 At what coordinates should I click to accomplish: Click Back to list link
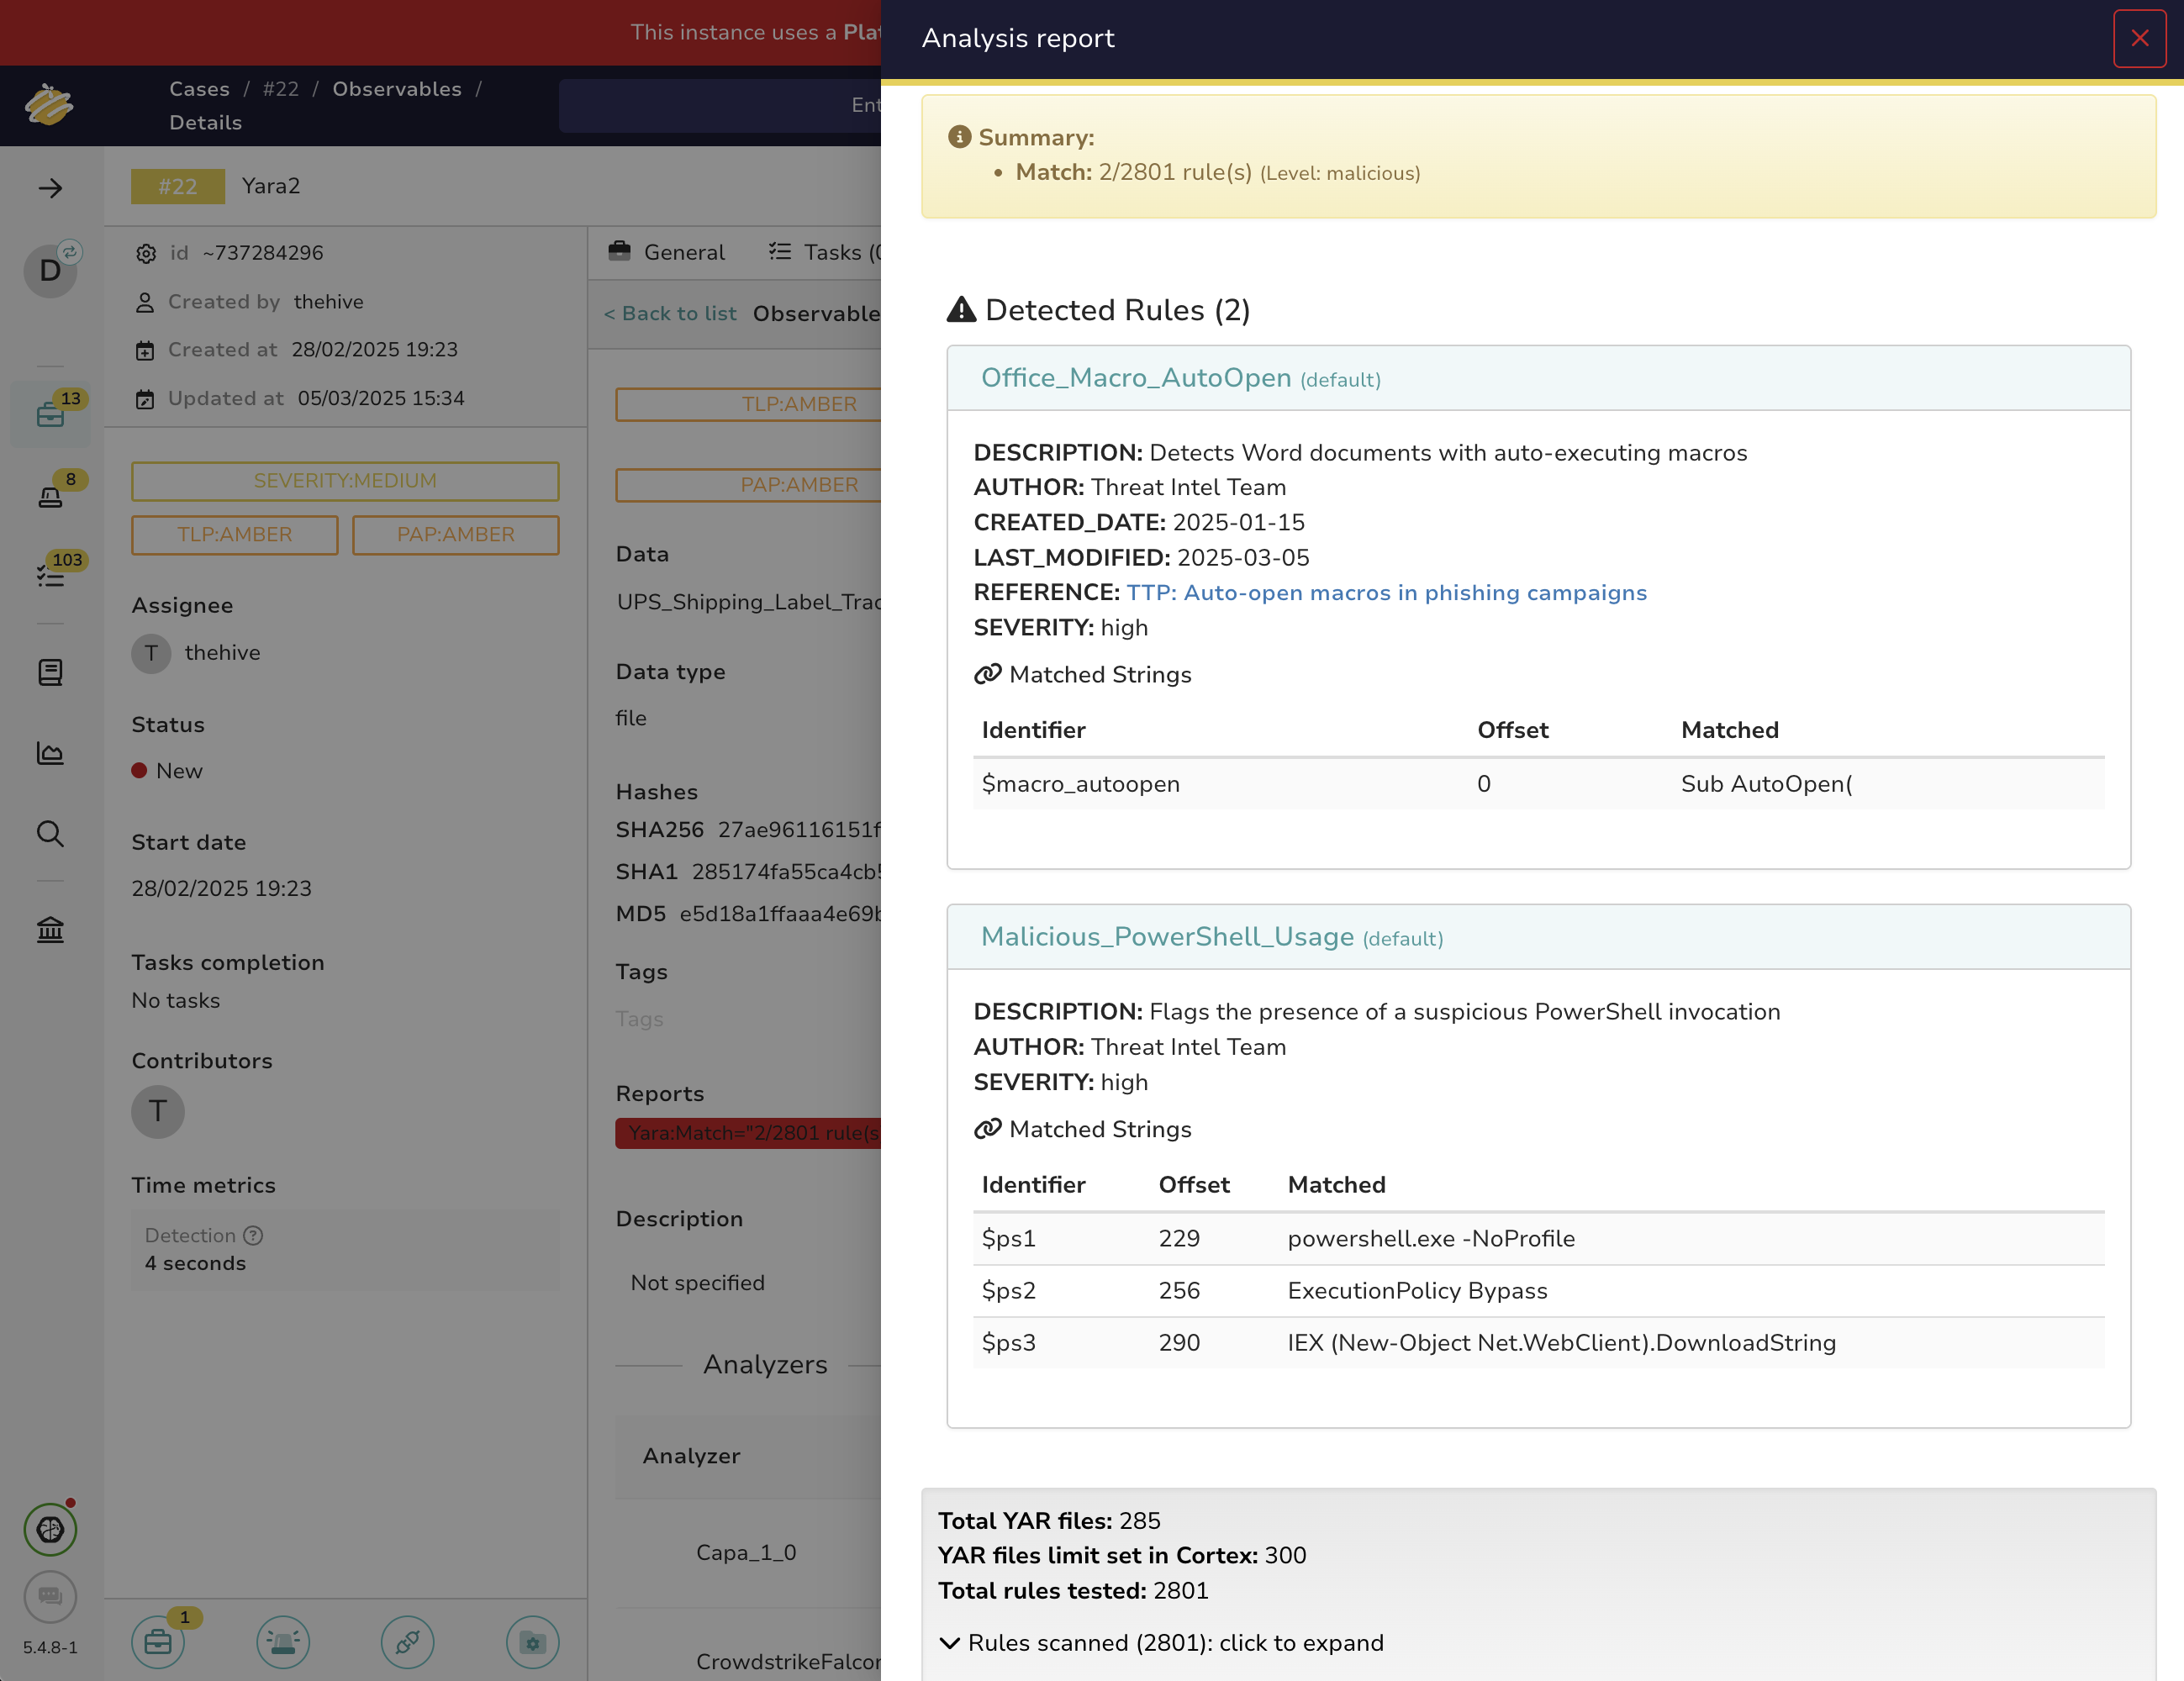pos(670,313)
